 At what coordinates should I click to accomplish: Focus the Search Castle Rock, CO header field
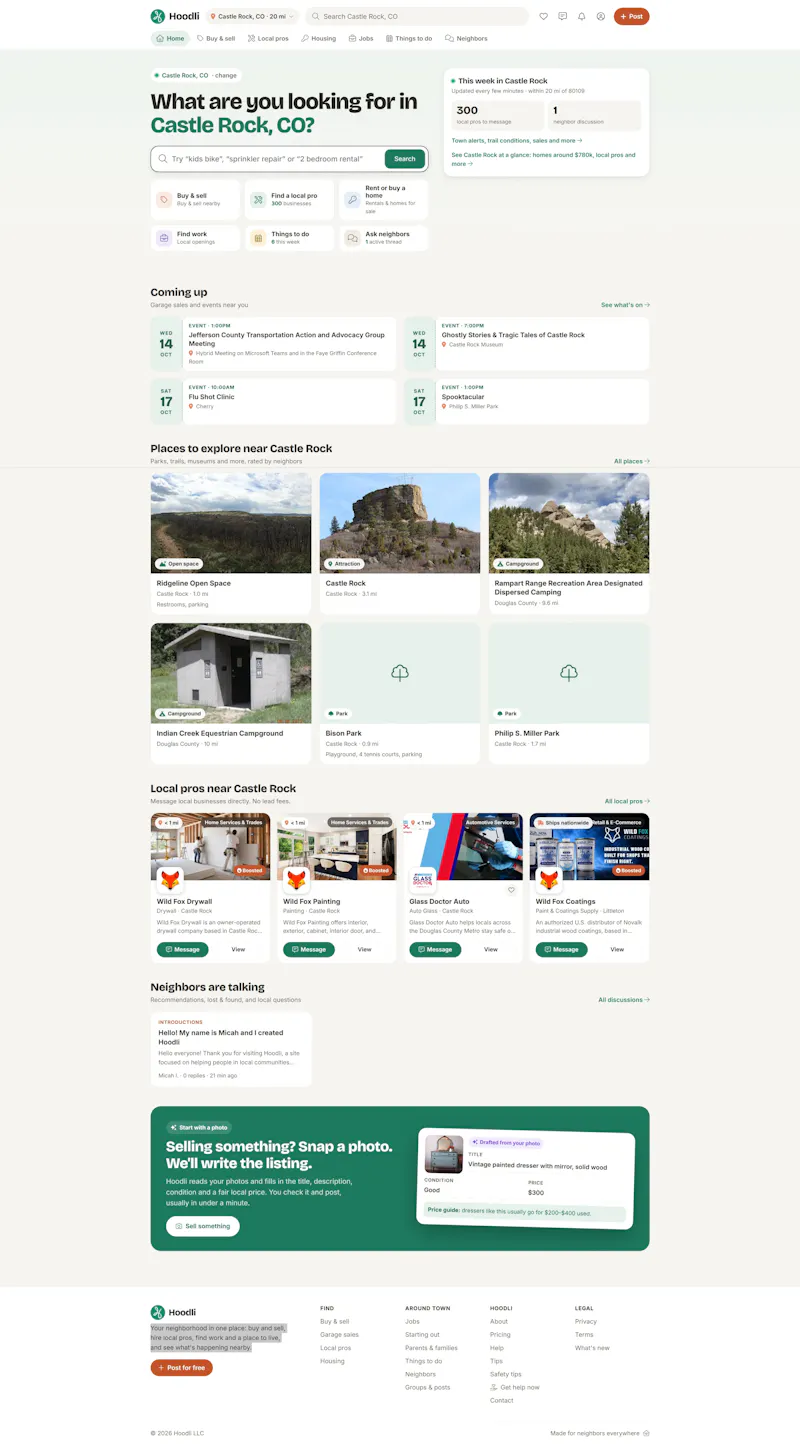[417, 16]
